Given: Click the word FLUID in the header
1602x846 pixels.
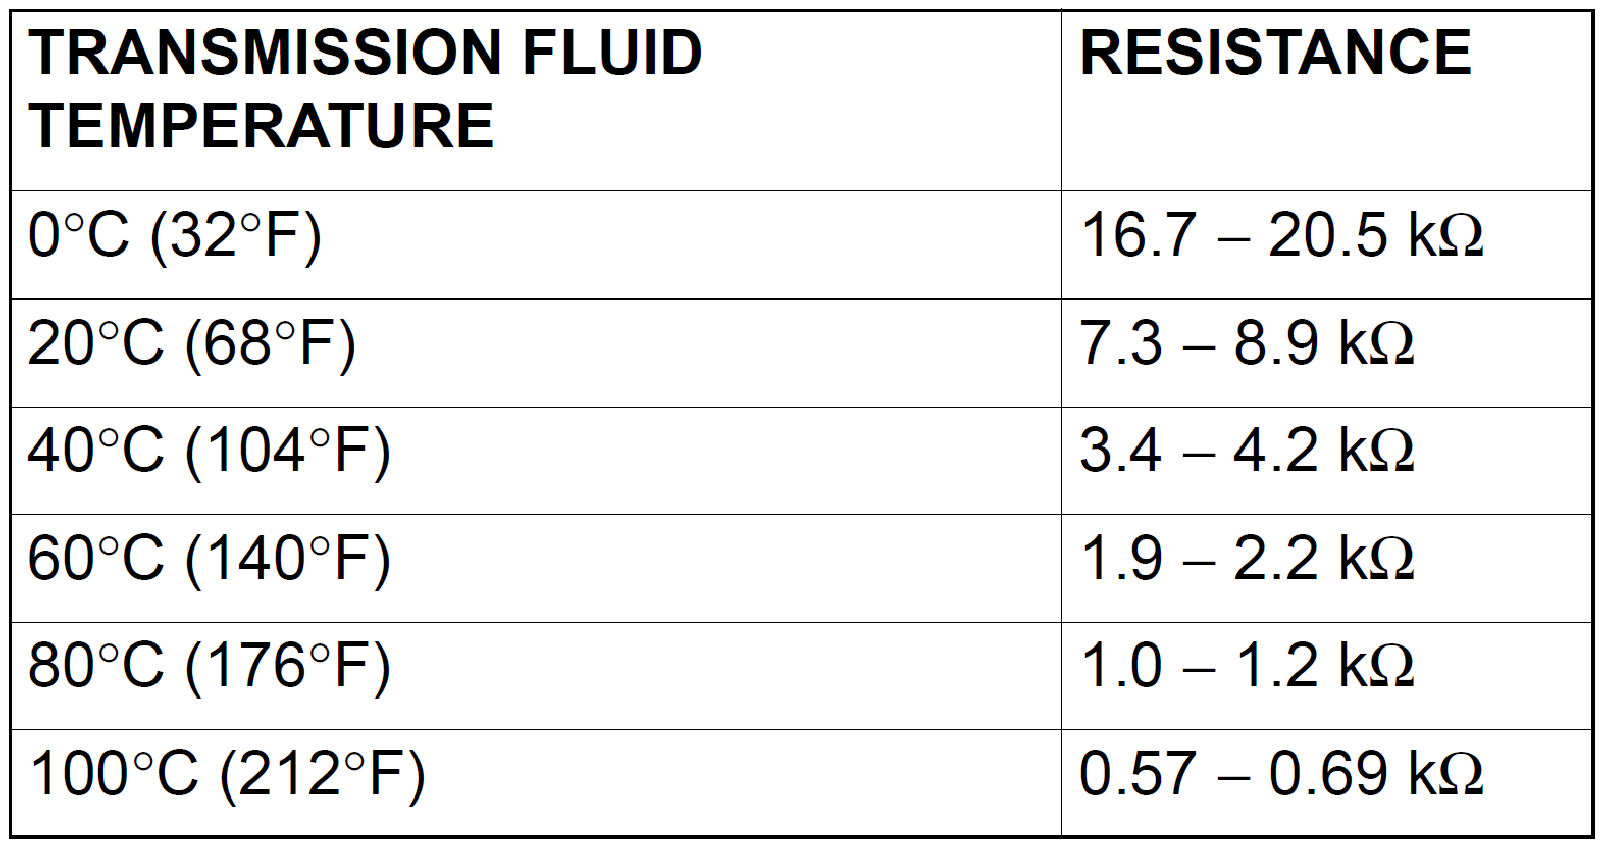Looking at the screenshot, I should pos(611,53).
